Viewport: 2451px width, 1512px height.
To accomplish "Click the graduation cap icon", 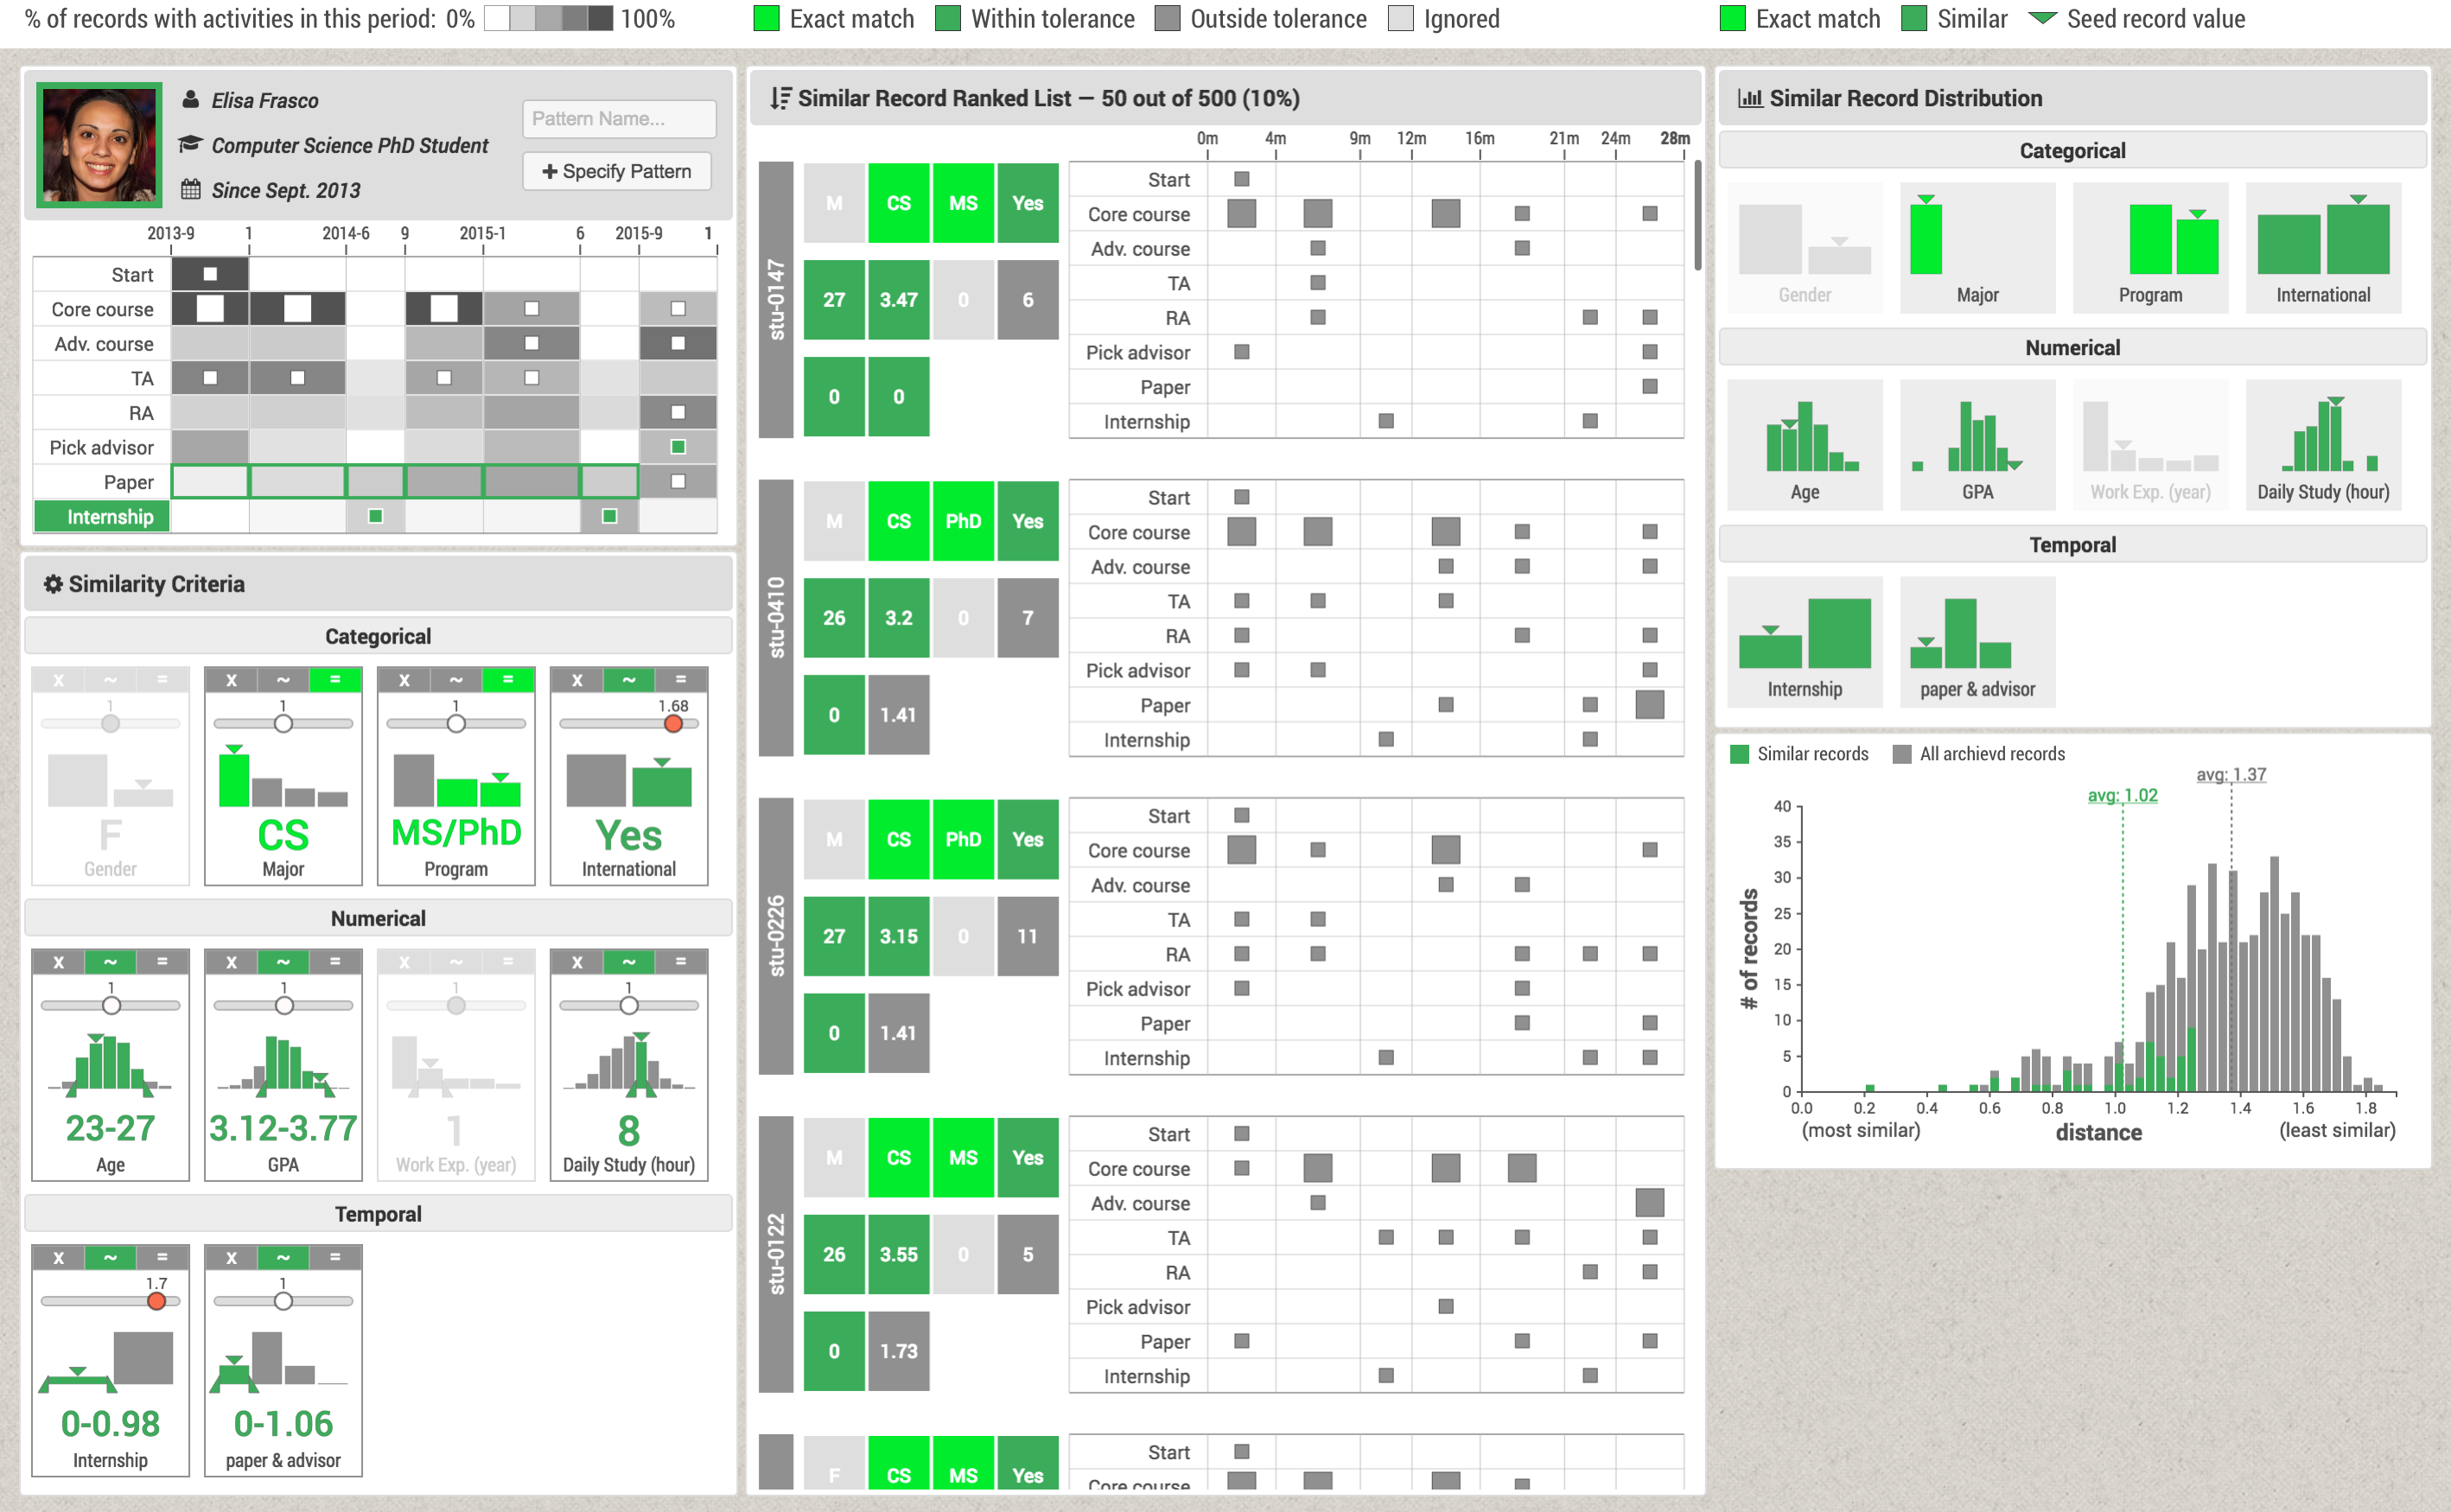I will coord(190,144).
